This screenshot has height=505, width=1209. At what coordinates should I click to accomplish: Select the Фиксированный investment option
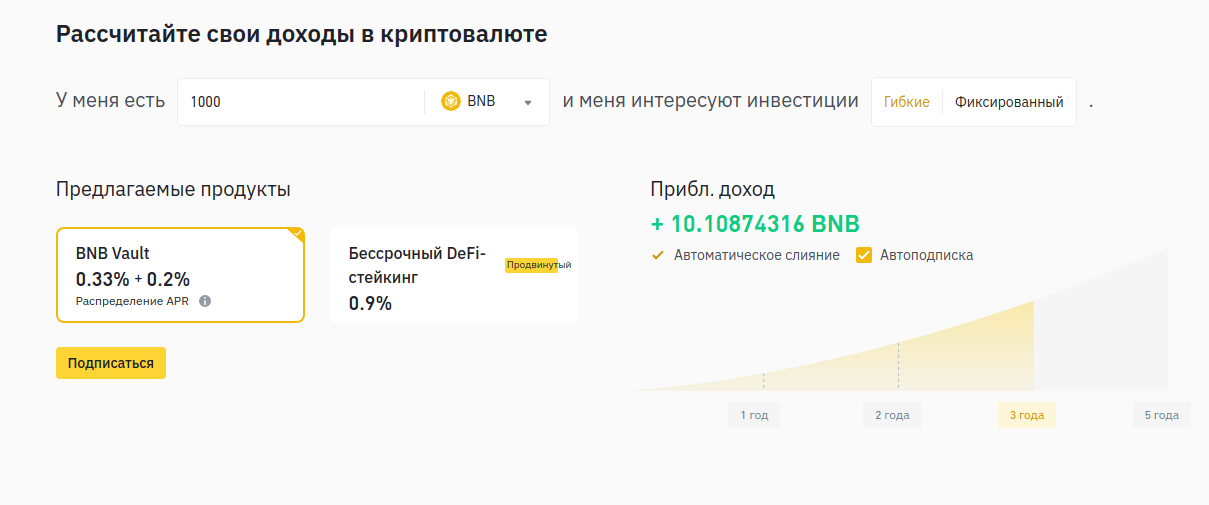pyautogui.click(x=1009, y=102)
